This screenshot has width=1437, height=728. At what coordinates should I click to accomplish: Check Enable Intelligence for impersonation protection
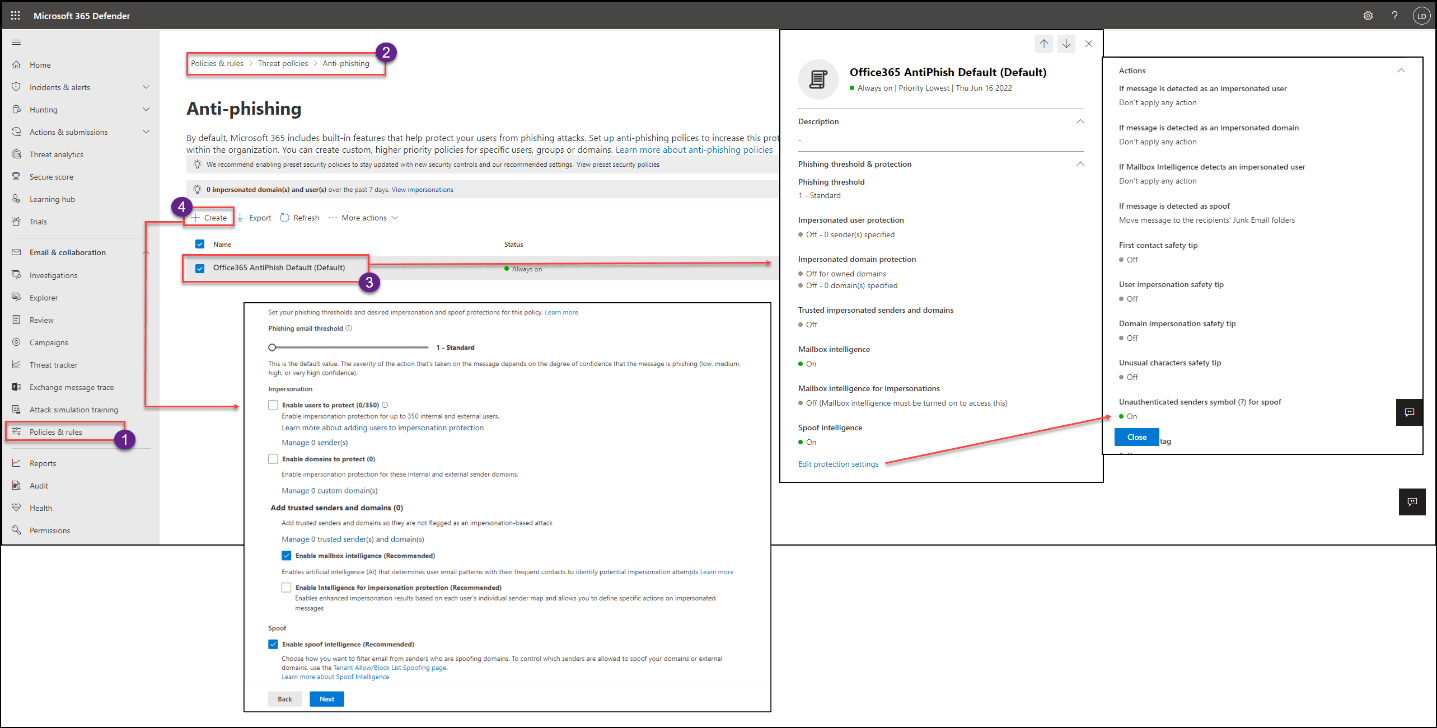287,587
